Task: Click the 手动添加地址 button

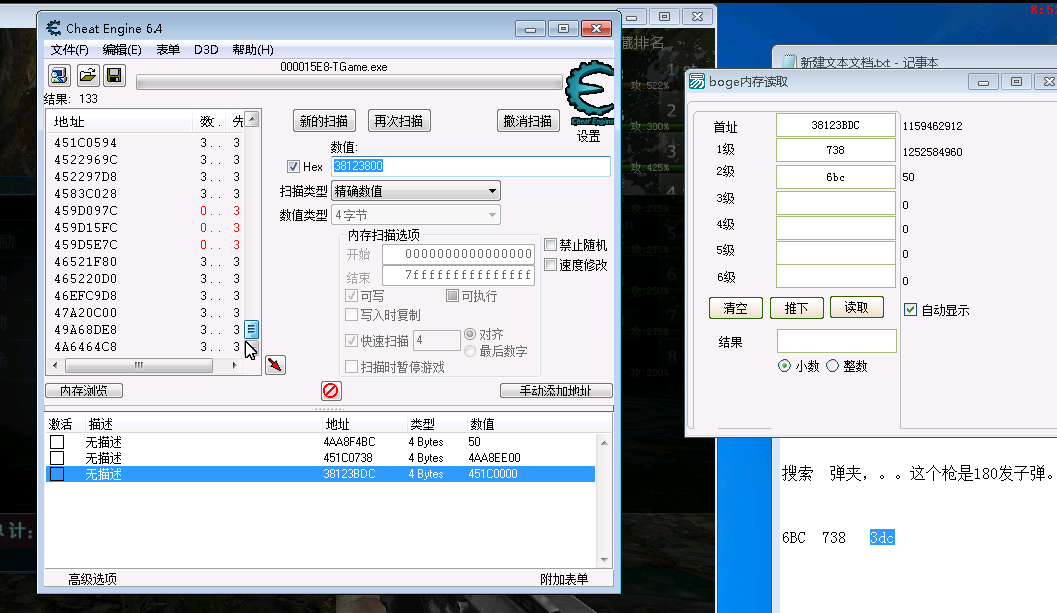Action: (x=556, y=390)
